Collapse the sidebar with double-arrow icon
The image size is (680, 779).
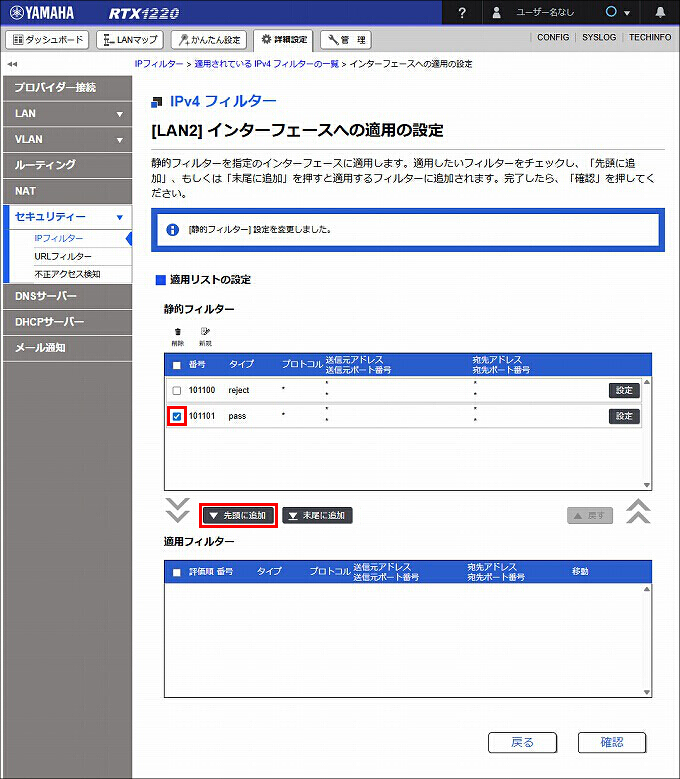12,64
